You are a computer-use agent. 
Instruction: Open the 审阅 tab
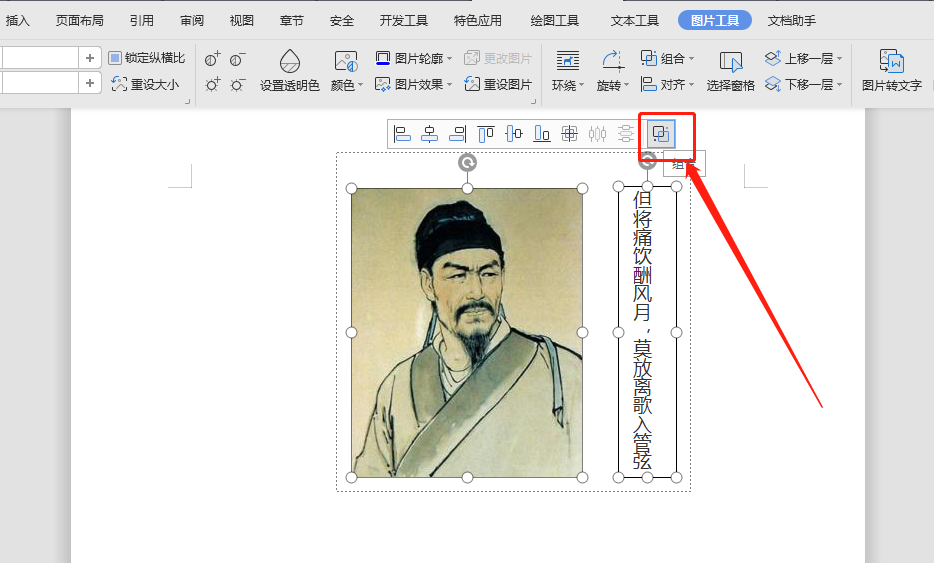pos(192,21)
